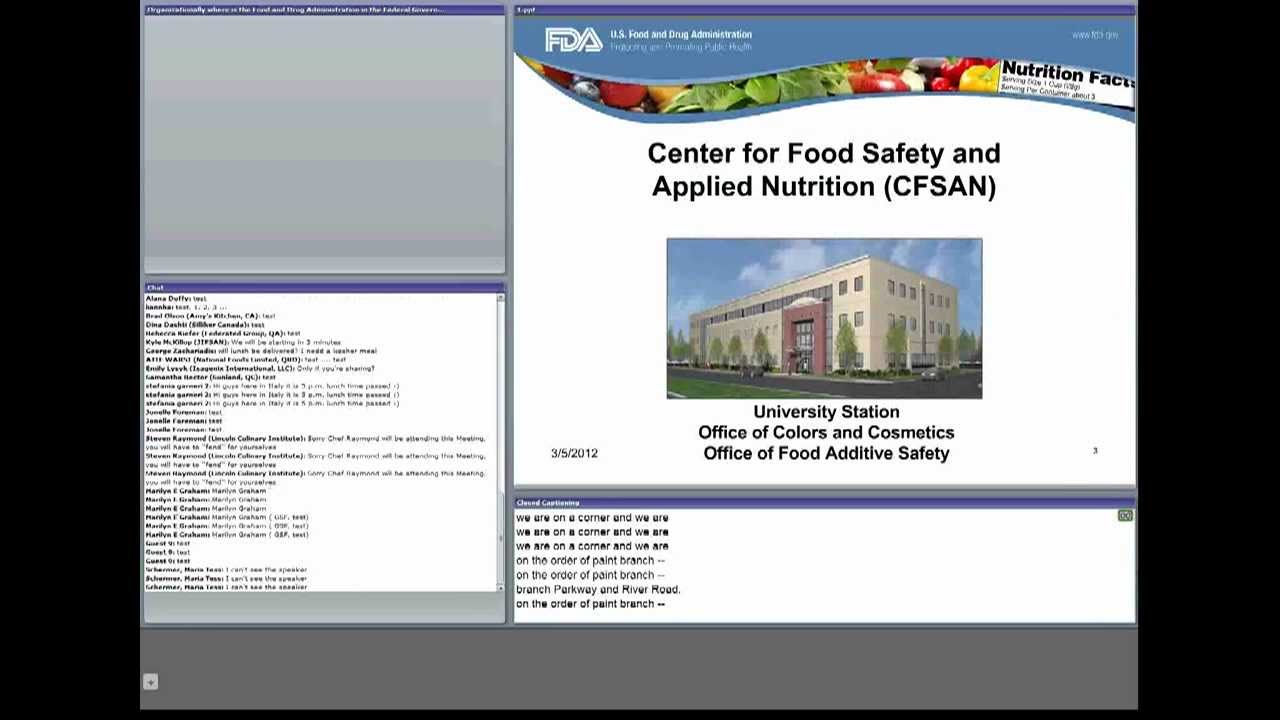
Task: Click Rebecca Kiefer (Federated Group, QA) chat message
Action: pyautogui.click(x=222, y=333)
